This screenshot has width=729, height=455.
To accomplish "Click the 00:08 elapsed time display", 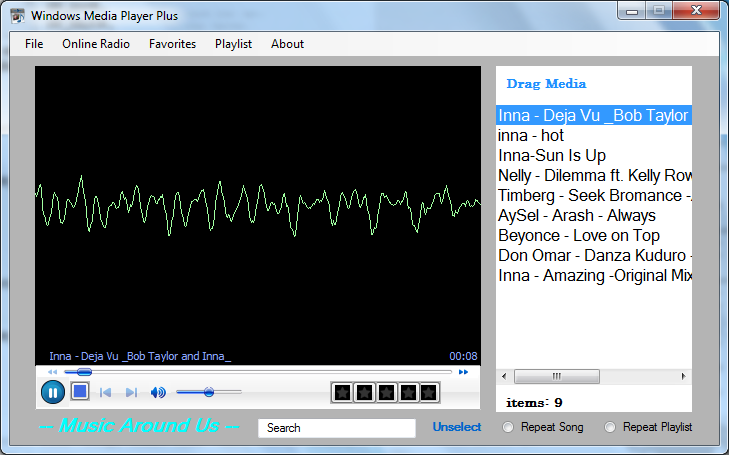I will click(463, 356).
